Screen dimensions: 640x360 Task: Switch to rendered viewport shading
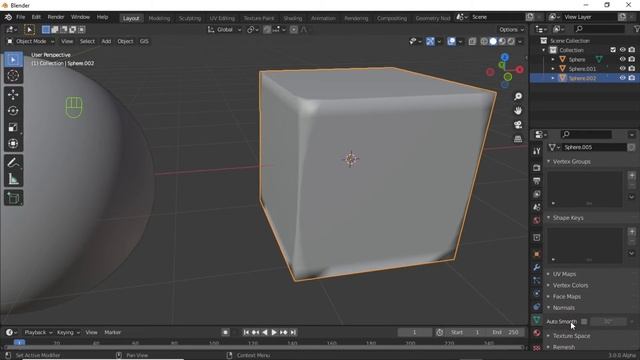511,42
